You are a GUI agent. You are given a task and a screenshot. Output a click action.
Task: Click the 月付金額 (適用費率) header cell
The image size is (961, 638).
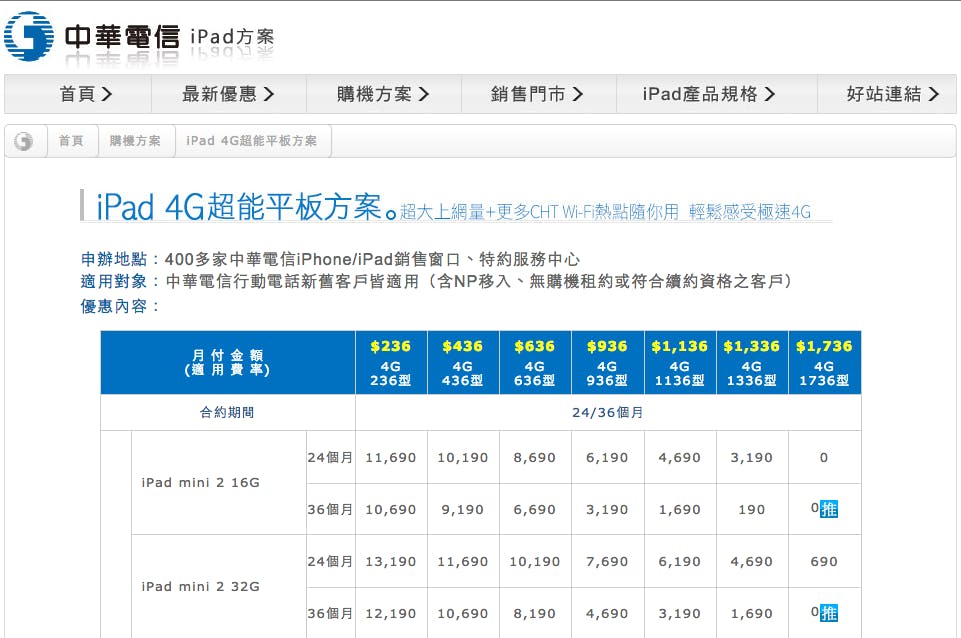228,362
